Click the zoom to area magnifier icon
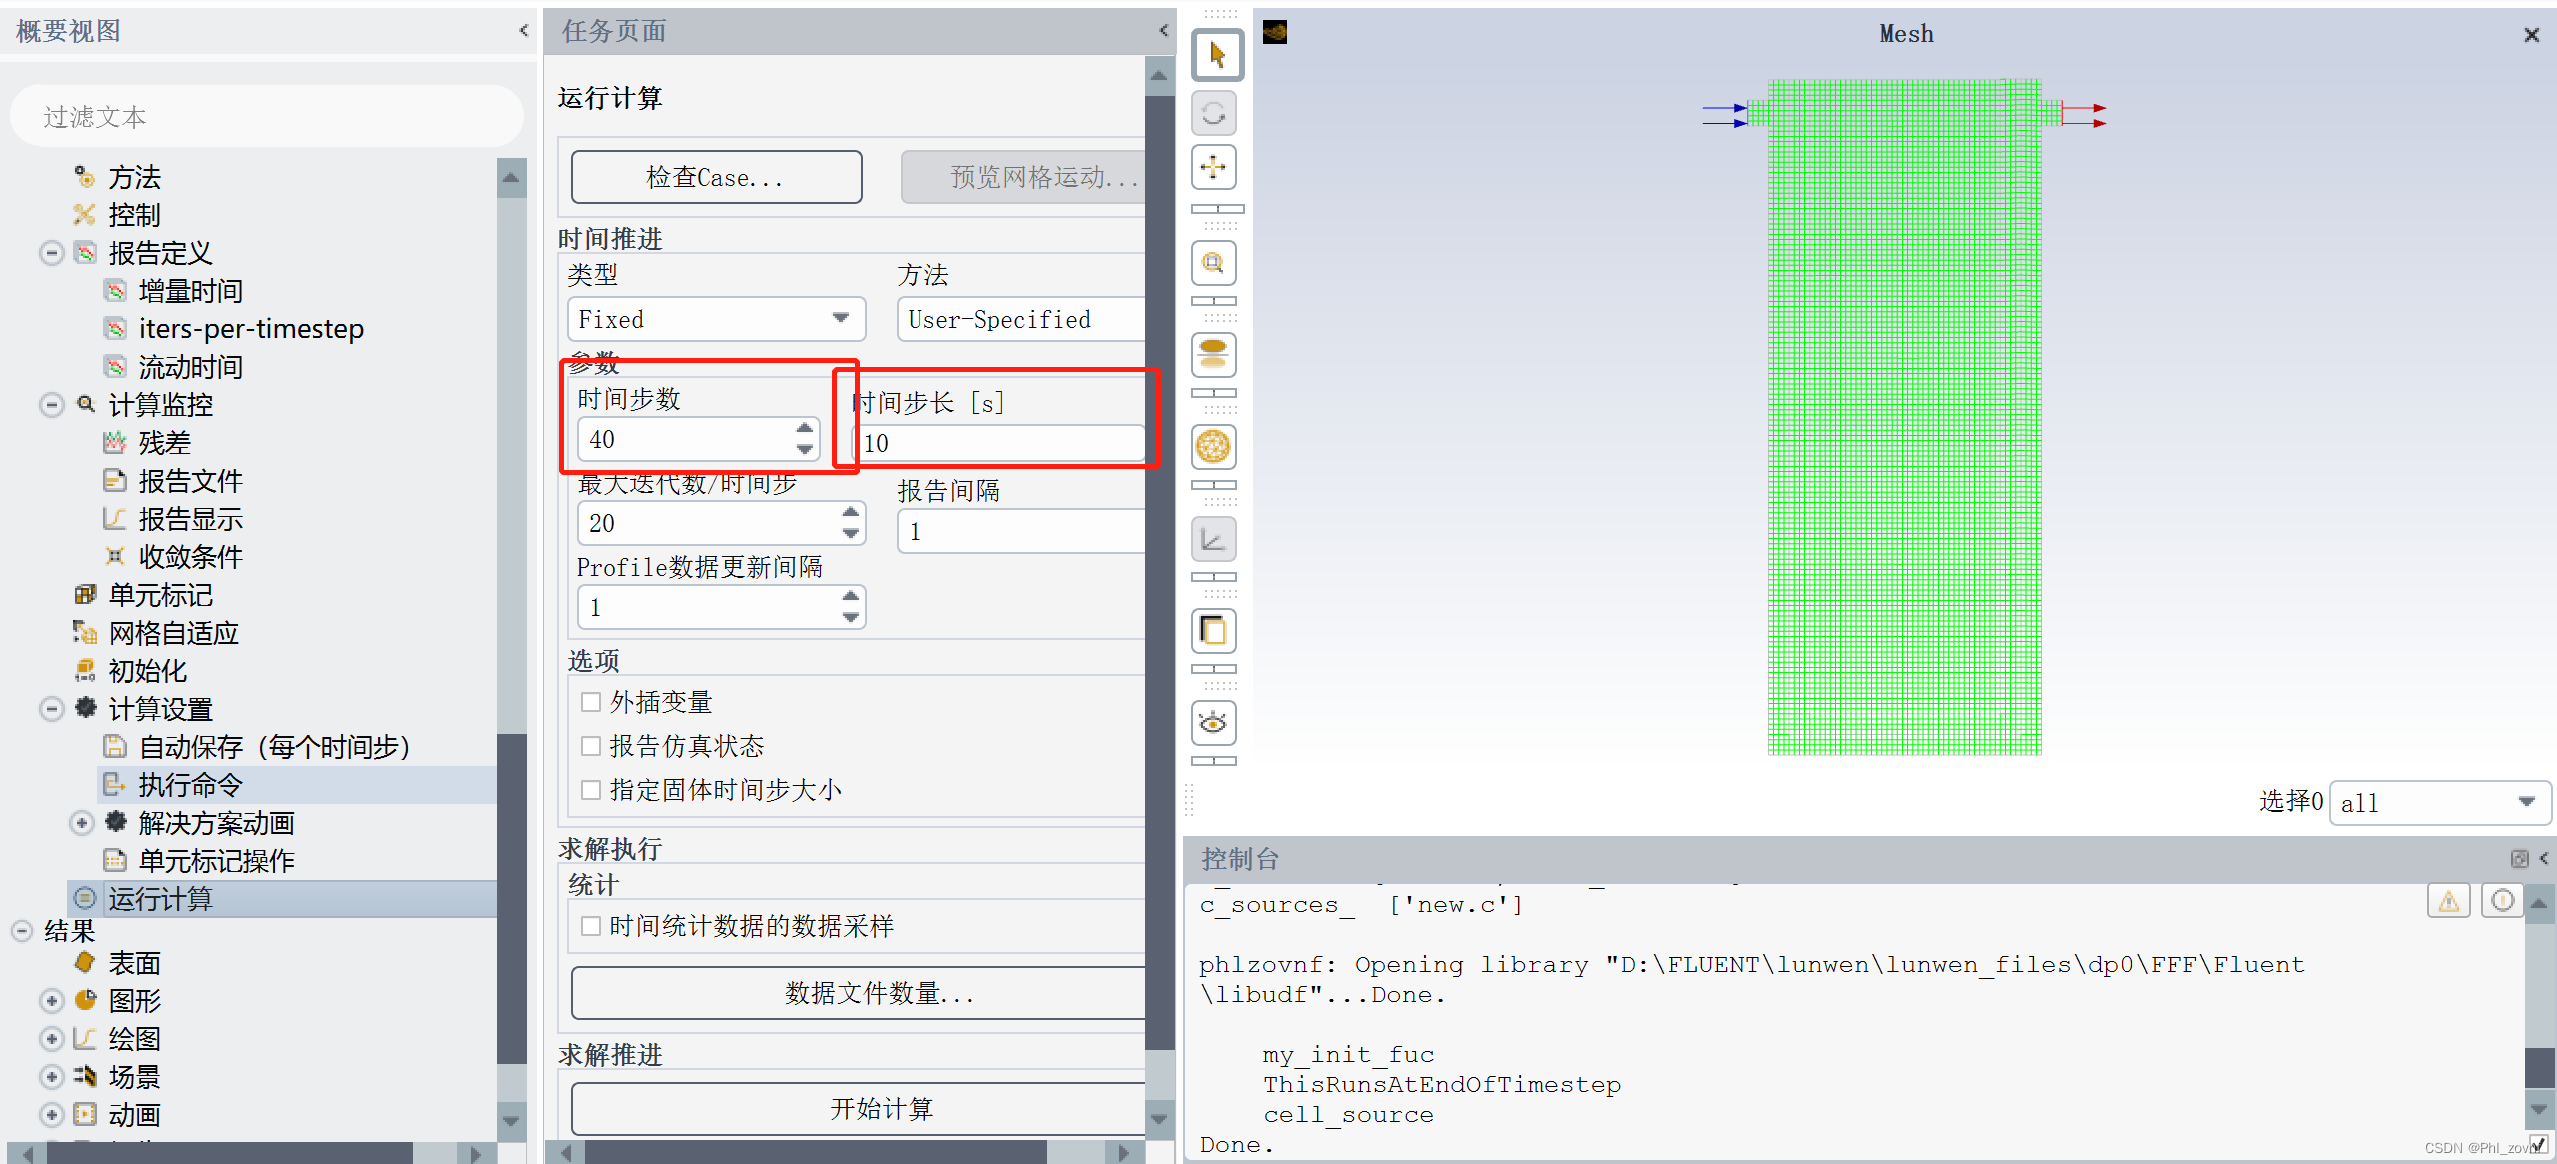Image resolution: width=2557 pixels, height=1164 pixels. tap(1213, 263)
